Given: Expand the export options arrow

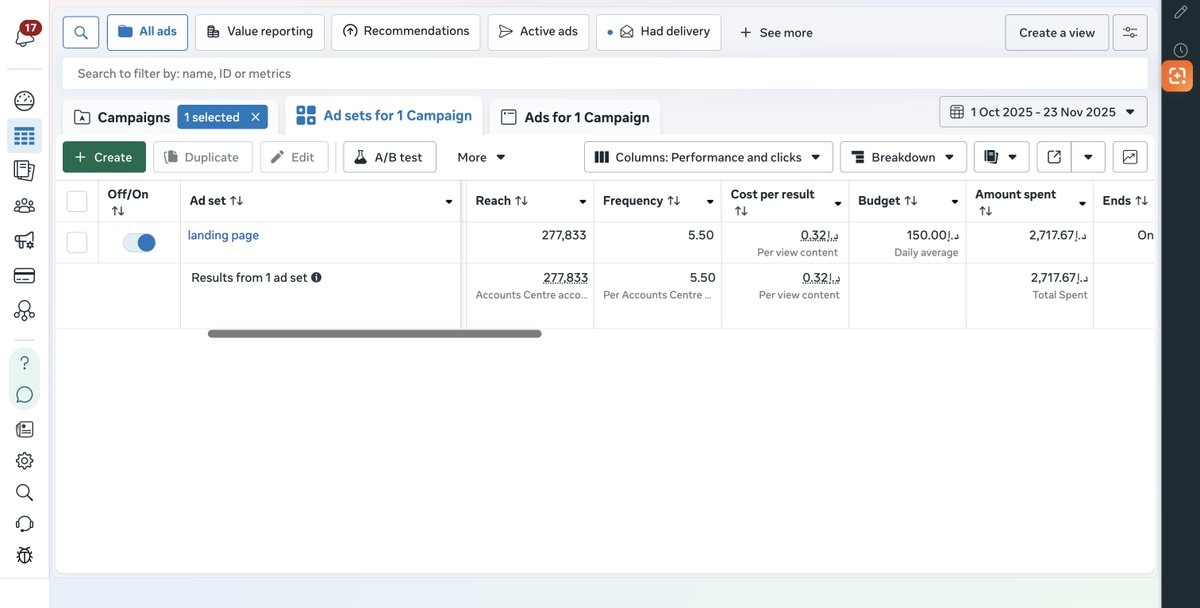Looking at the screenshot, I should click(x=1088, y=157).
